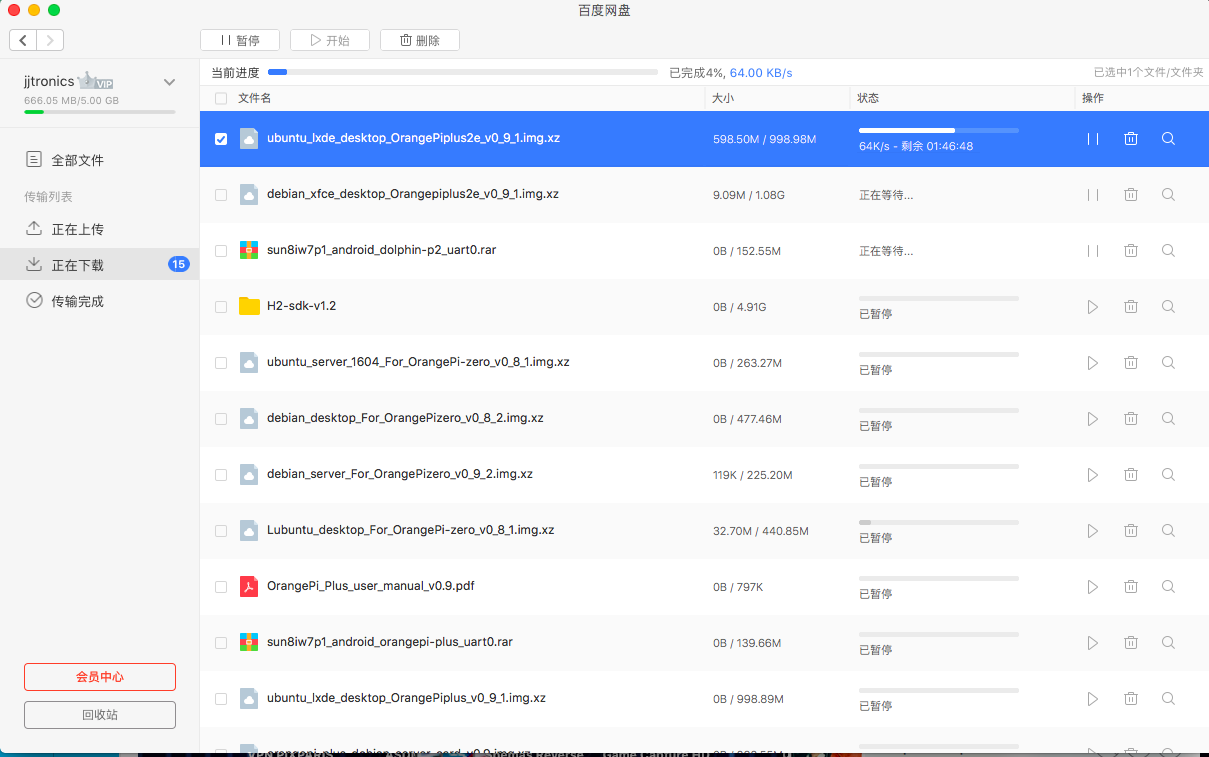Click the overall 当前进度 progress bar
1209x757 pixels.
click(463, 72)
